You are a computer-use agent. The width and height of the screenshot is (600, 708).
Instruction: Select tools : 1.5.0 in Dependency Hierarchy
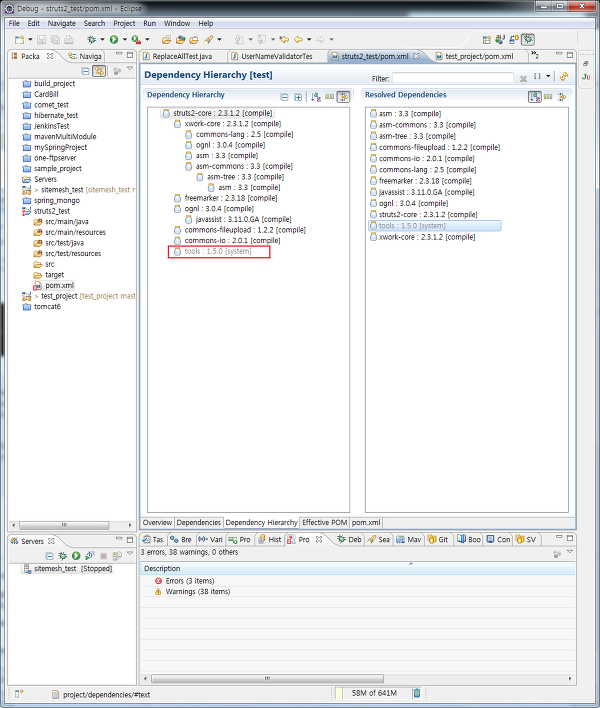(x=218, y=252)
